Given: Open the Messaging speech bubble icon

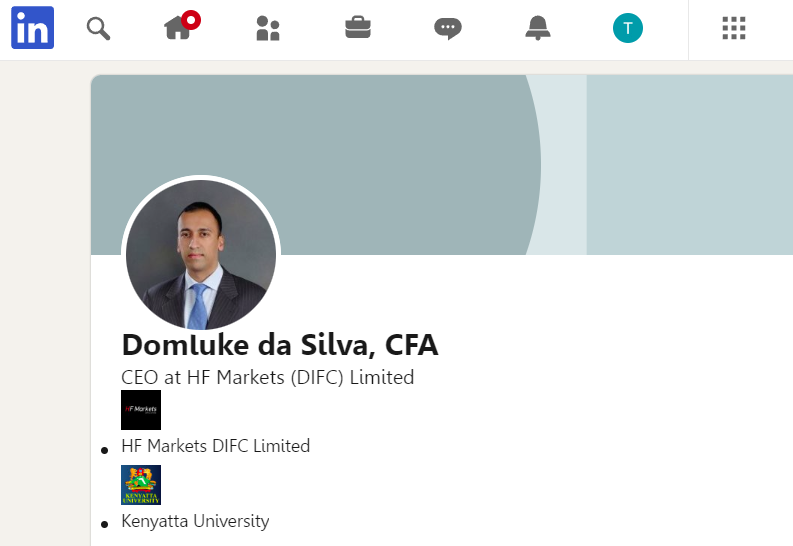Looking at the screenshot, I should tap(447, 28).
